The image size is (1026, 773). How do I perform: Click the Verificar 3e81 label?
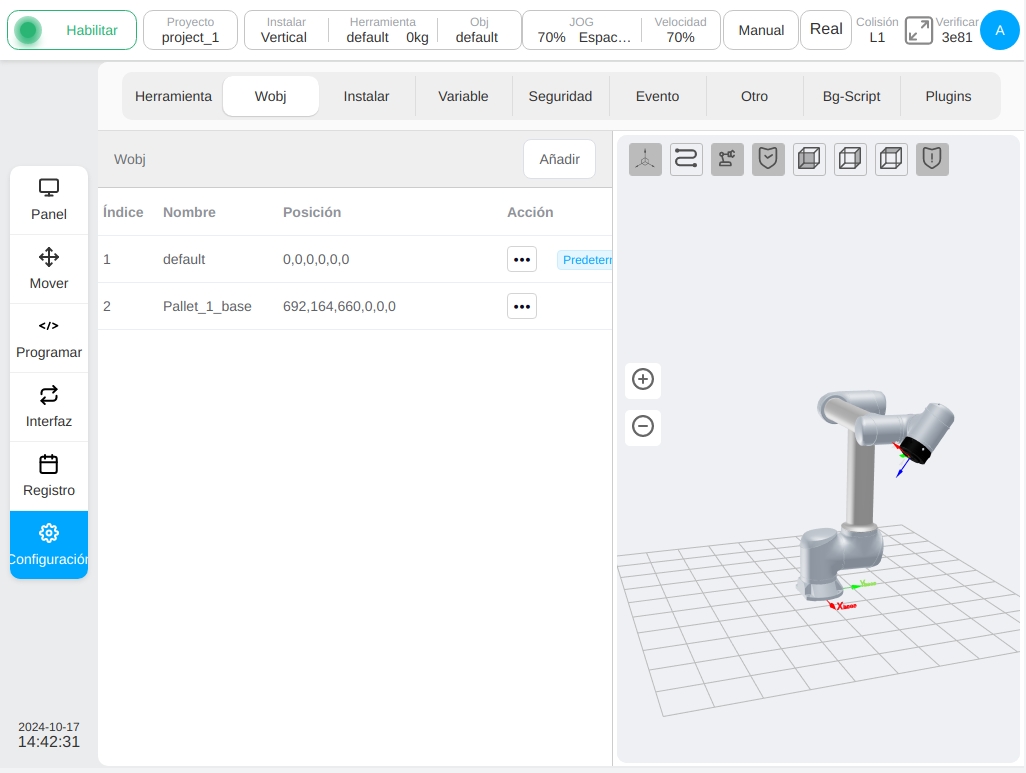click(x=957, y=30)
